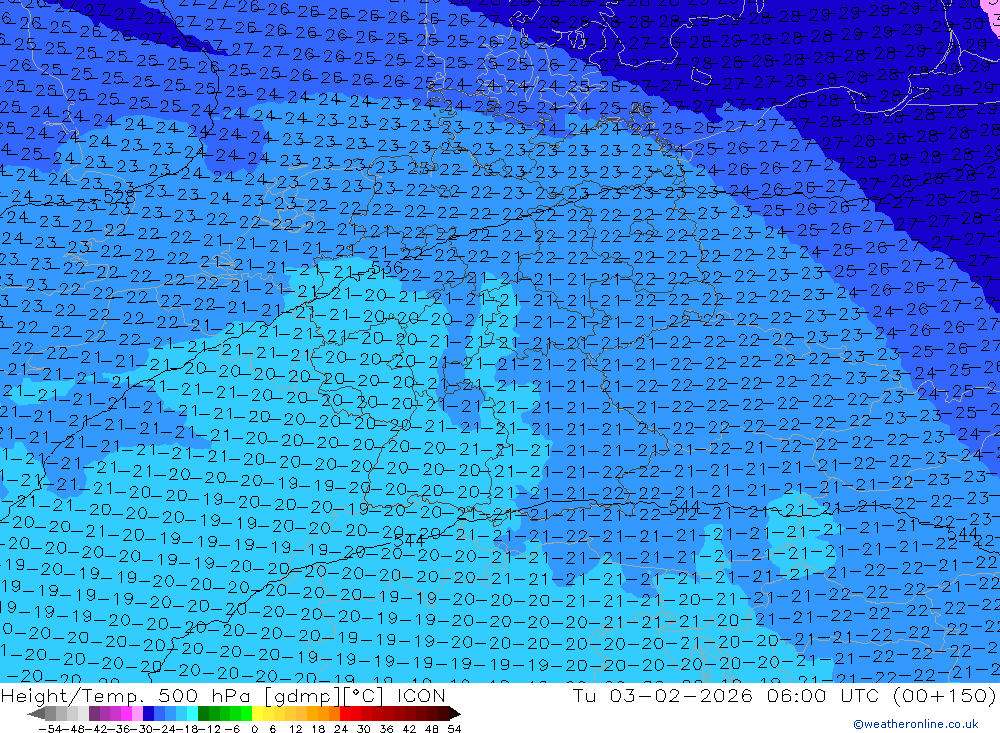The image size is (1000, 733).
Task: Pick the bright red swatch above legend value 24
Action: [x=345, y=714]
